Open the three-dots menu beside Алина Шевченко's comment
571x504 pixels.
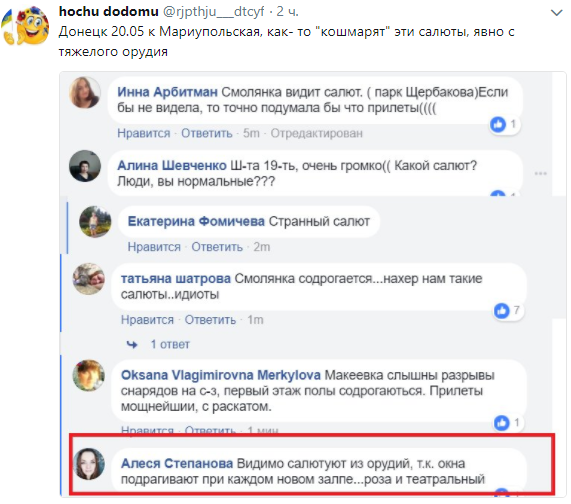pos(540,173)
